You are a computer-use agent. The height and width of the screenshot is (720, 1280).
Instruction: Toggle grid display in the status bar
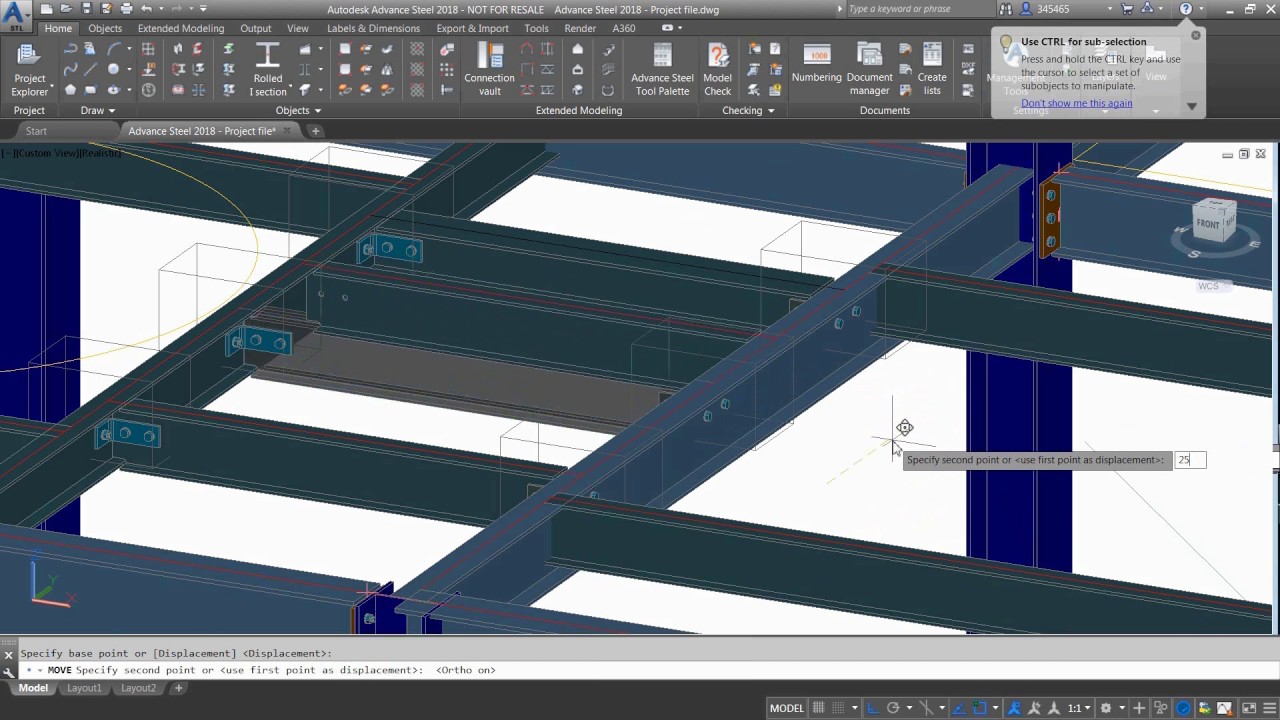coord(818,708)
